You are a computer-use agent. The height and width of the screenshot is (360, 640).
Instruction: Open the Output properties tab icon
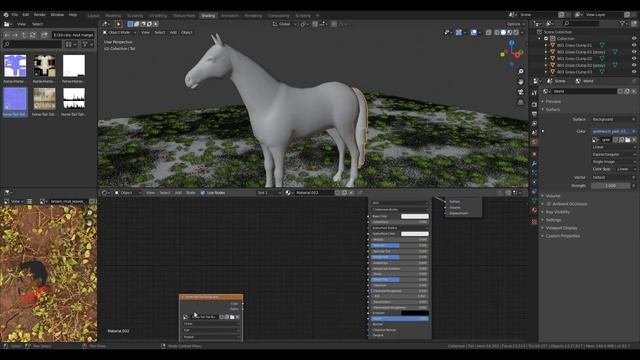tap(534, 114)
